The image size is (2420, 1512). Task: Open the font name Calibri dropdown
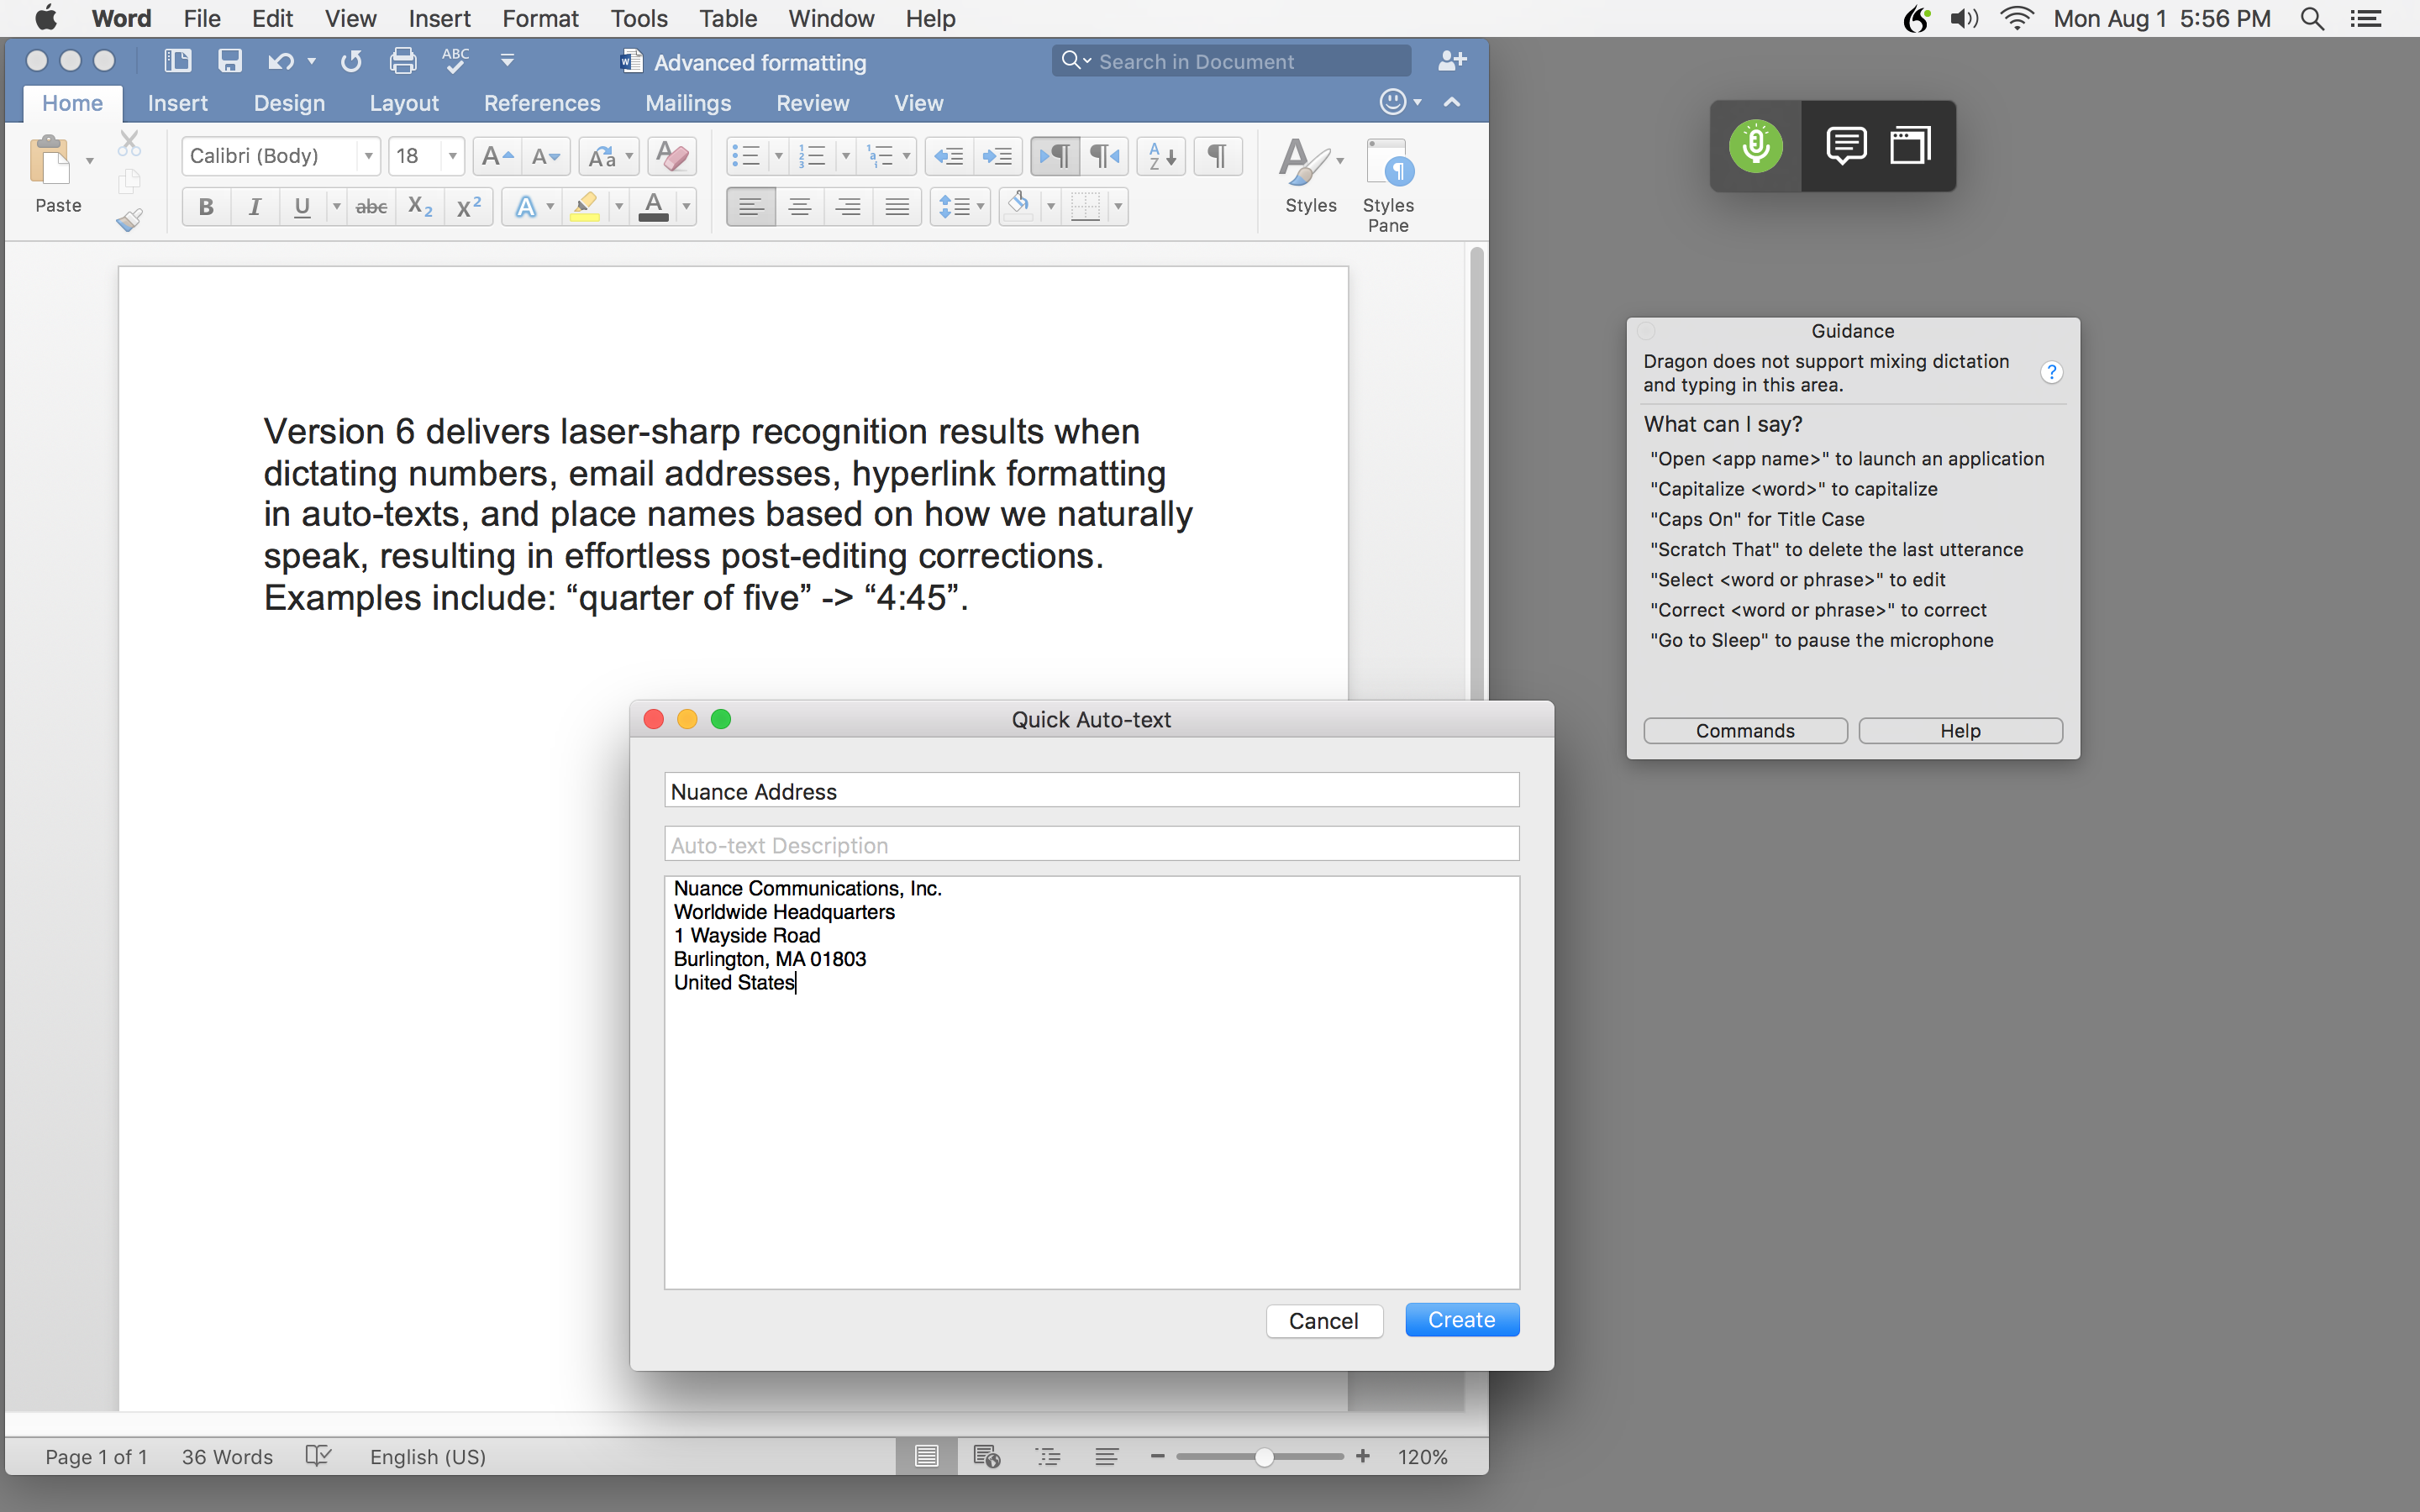(369, 156)
